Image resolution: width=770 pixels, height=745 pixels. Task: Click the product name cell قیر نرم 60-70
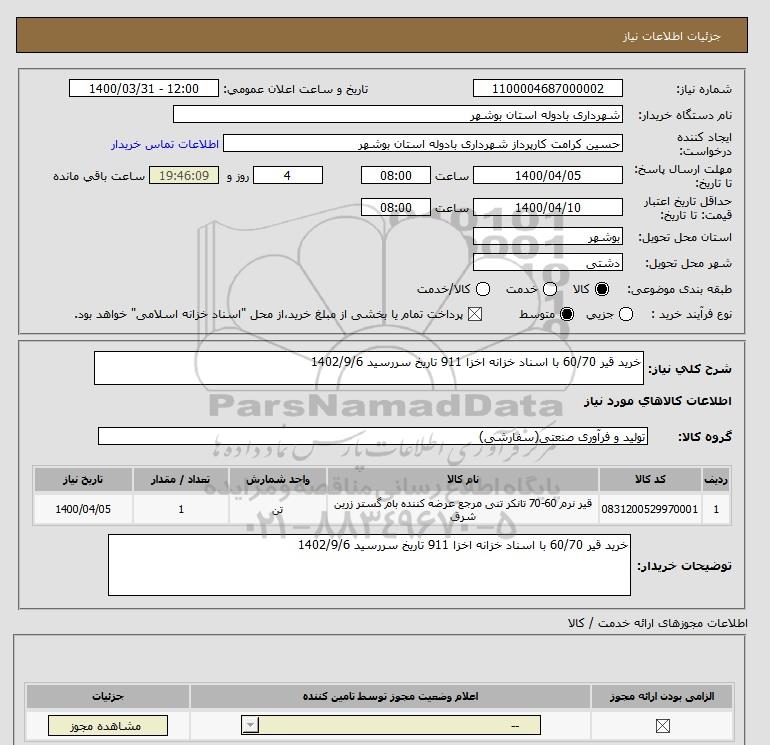[x=463, y=509]
